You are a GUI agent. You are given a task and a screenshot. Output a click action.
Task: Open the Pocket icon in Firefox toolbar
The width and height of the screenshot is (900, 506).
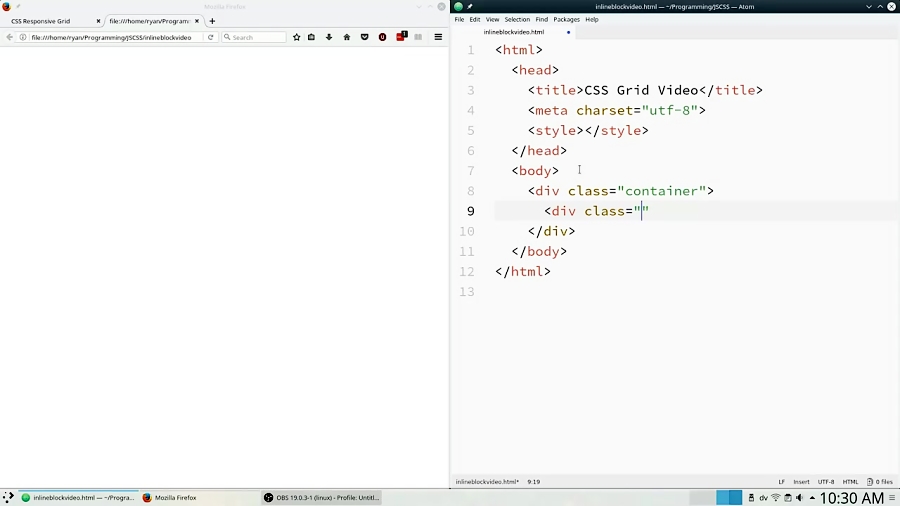(364, 37)
